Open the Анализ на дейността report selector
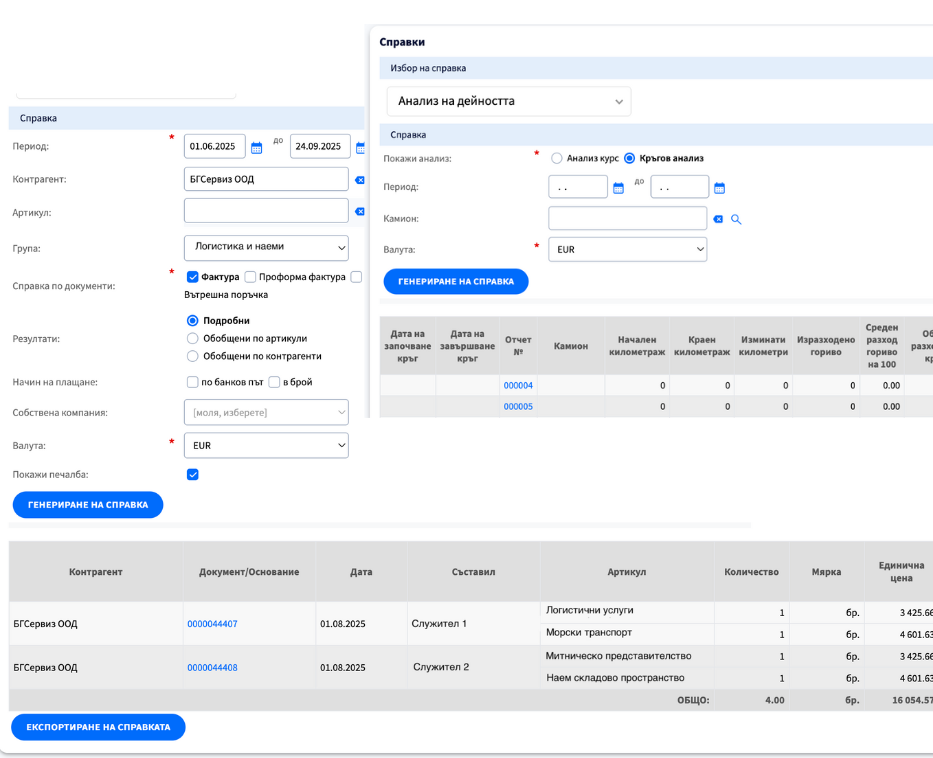The width and height of the screenshot is (933, 758). click(x=508, y=101)
